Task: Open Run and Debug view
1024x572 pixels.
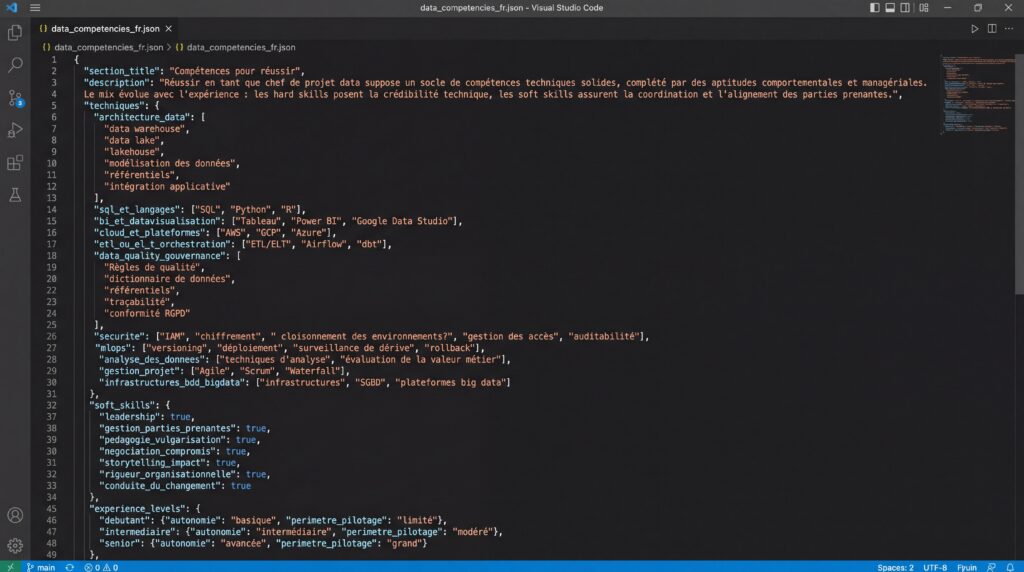Action: (15, 130)
